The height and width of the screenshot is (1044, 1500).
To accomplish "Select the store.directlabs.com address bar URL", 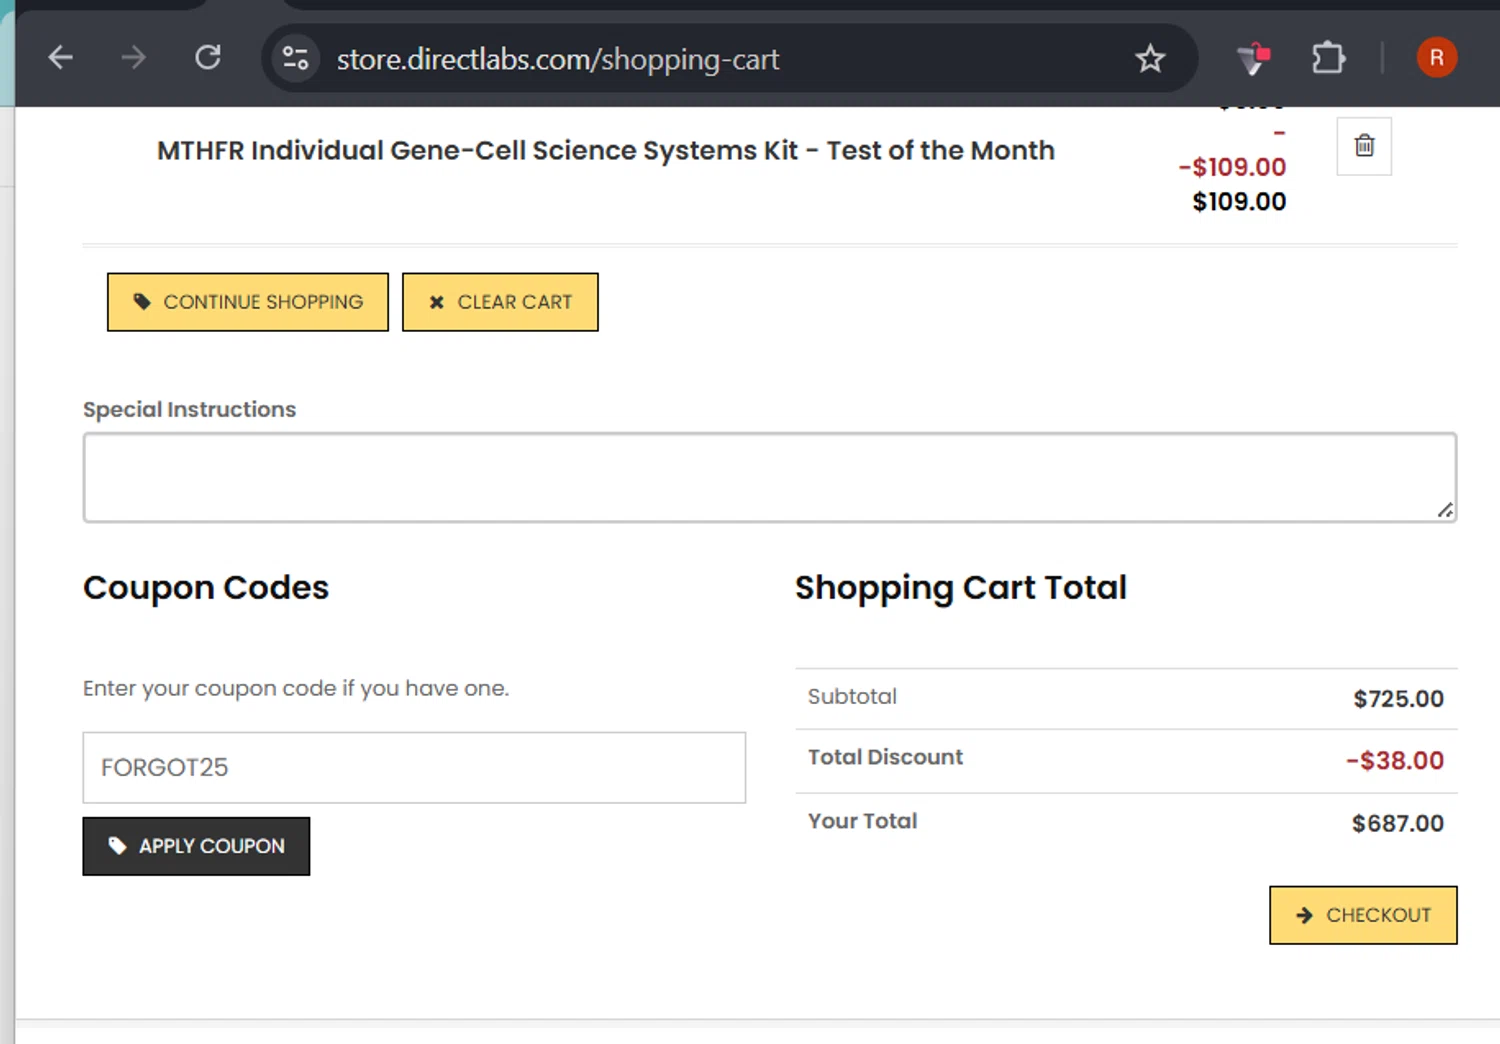I will (557, 60).
